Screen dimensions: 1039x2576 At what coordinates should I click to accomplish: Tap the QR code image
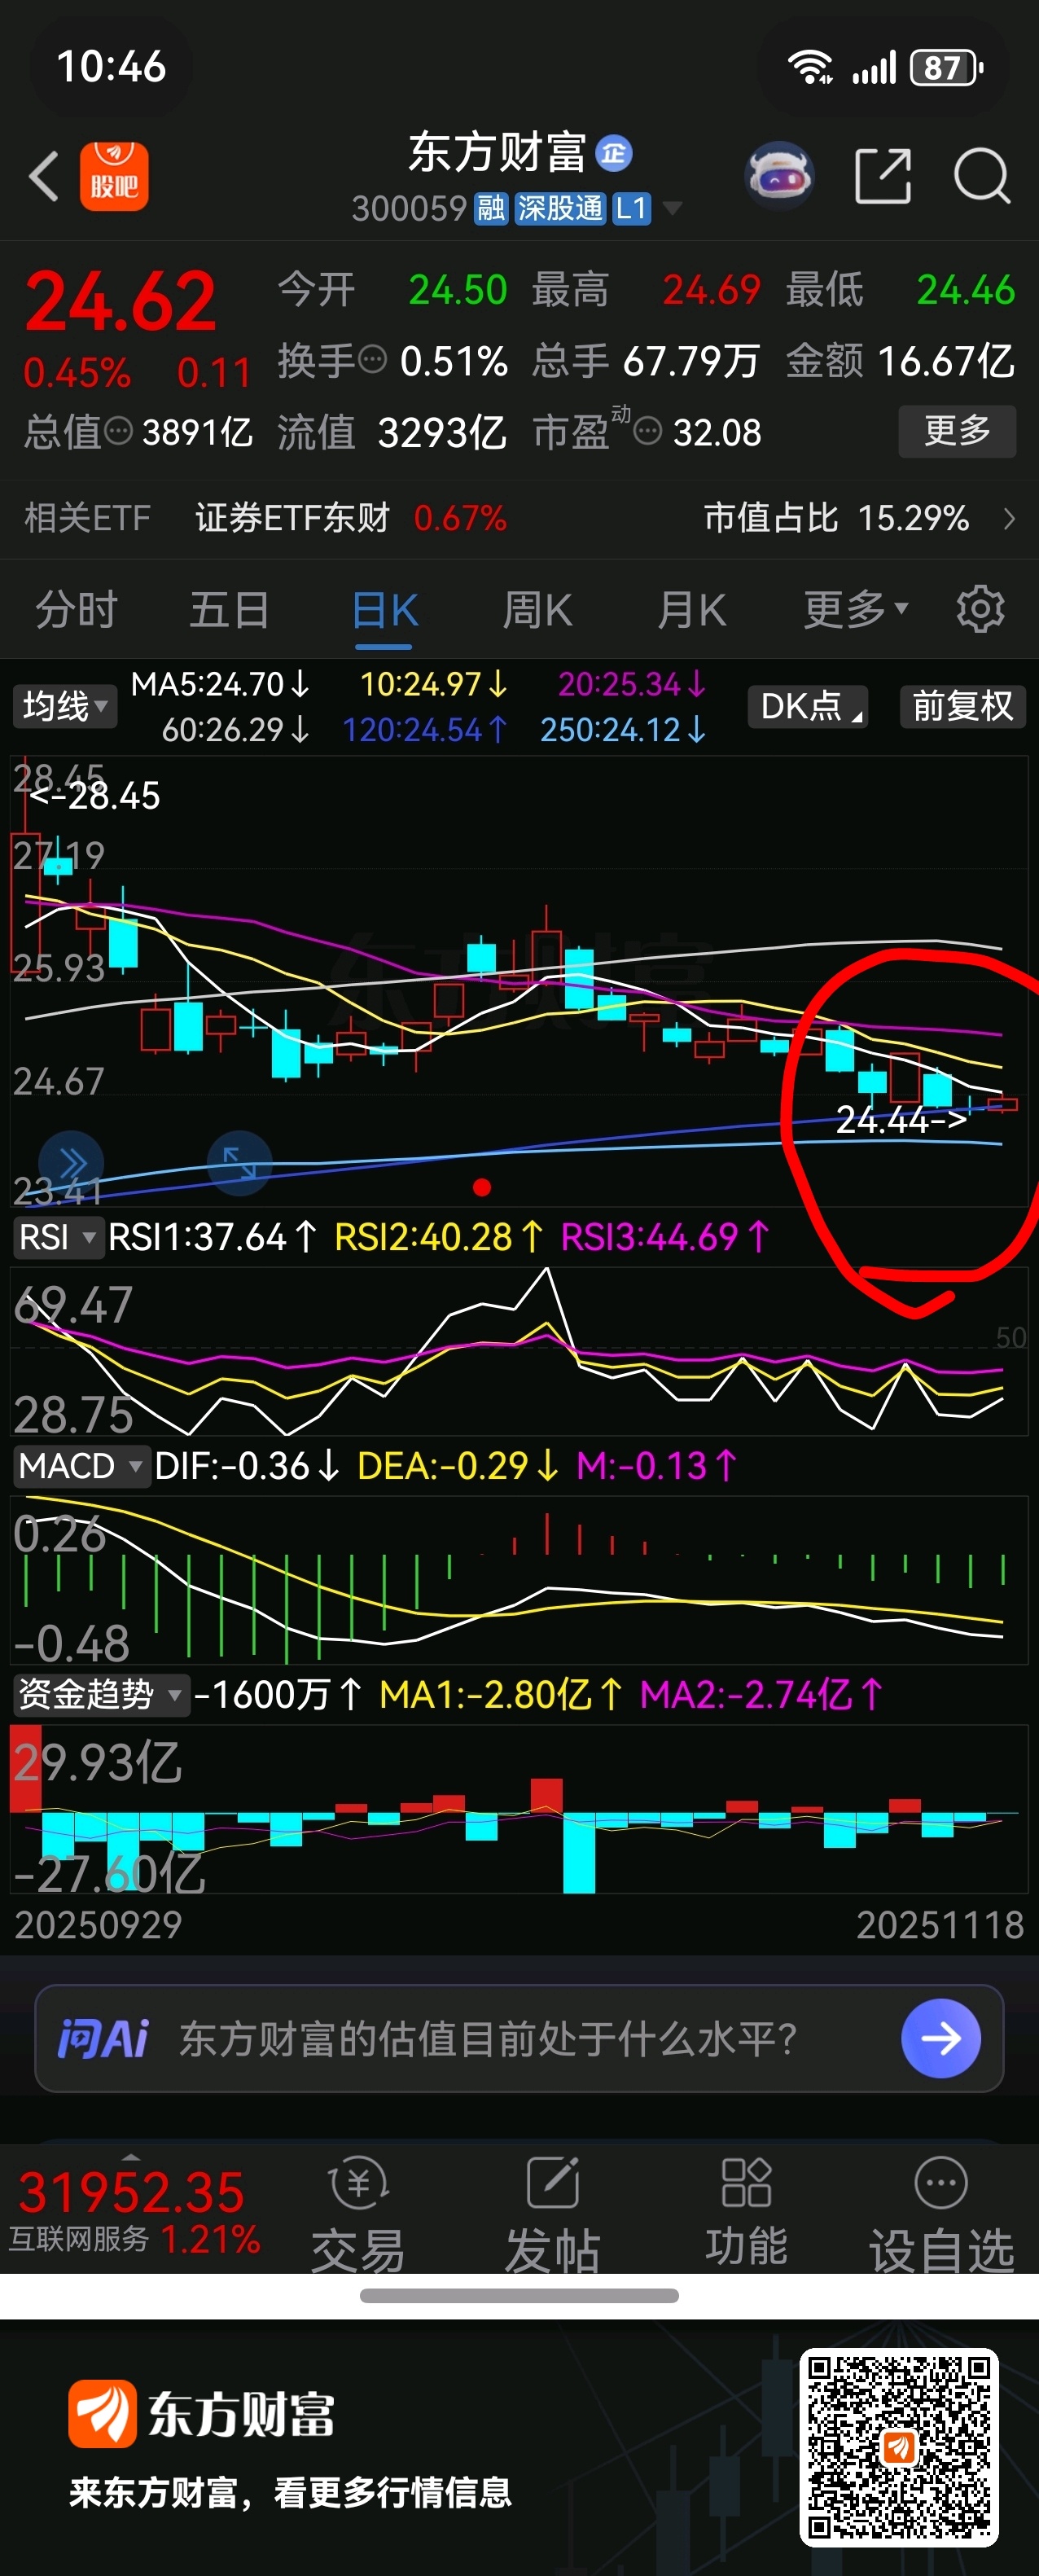(x=899, y=2446)
